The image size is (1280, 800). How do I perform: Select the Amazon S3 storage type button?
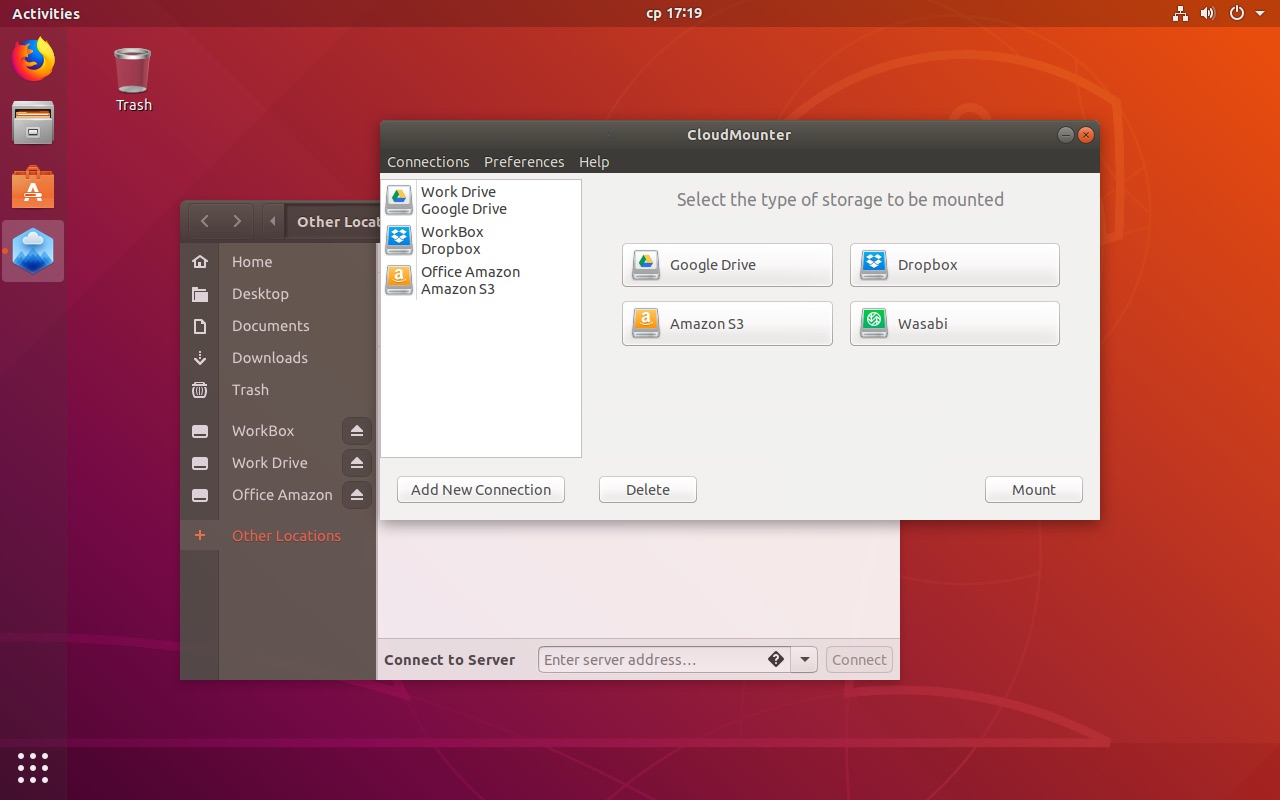[x=727, y=324]
